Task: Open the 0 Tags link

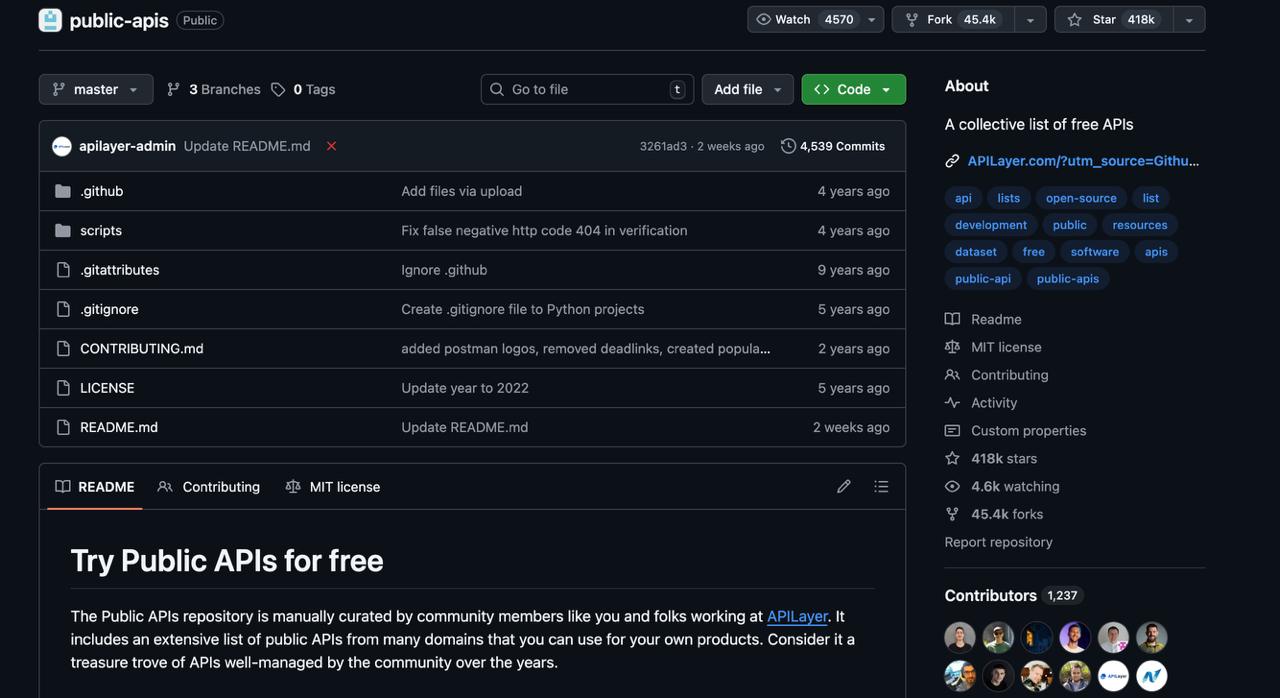Action: coord(303,89)
